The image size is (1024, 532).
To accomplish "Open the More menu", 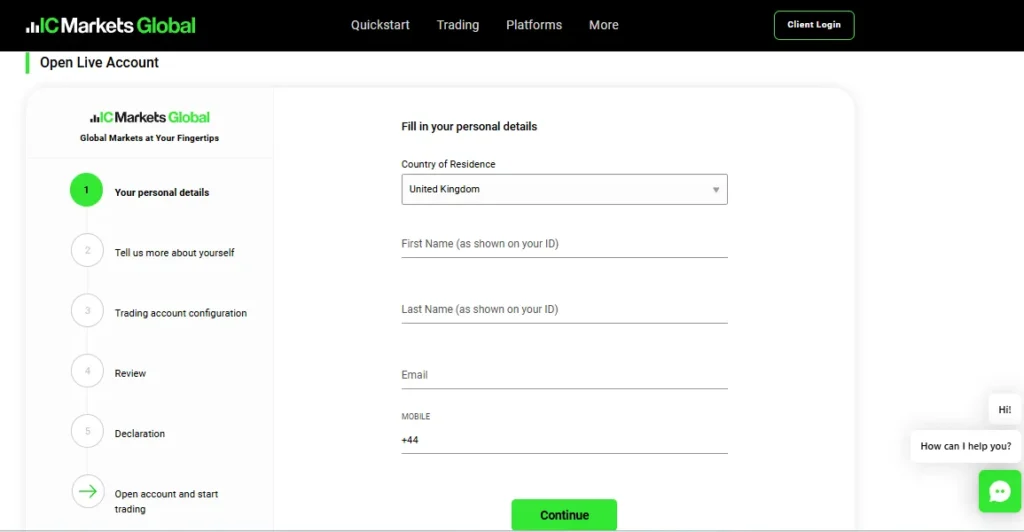I will (603, 25).
